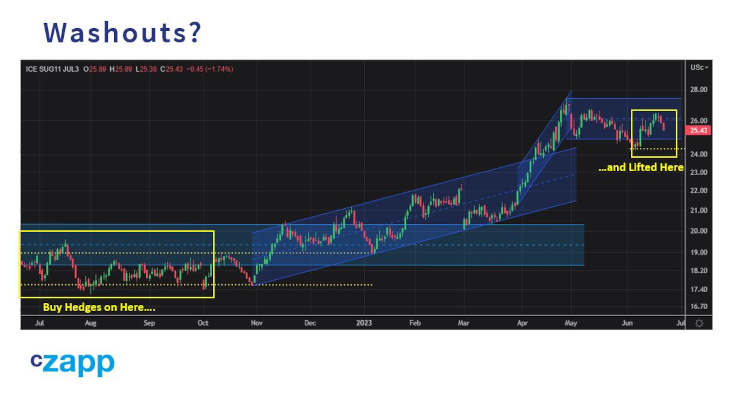Click the 16.70 price axis label

[x=698, y=306]
